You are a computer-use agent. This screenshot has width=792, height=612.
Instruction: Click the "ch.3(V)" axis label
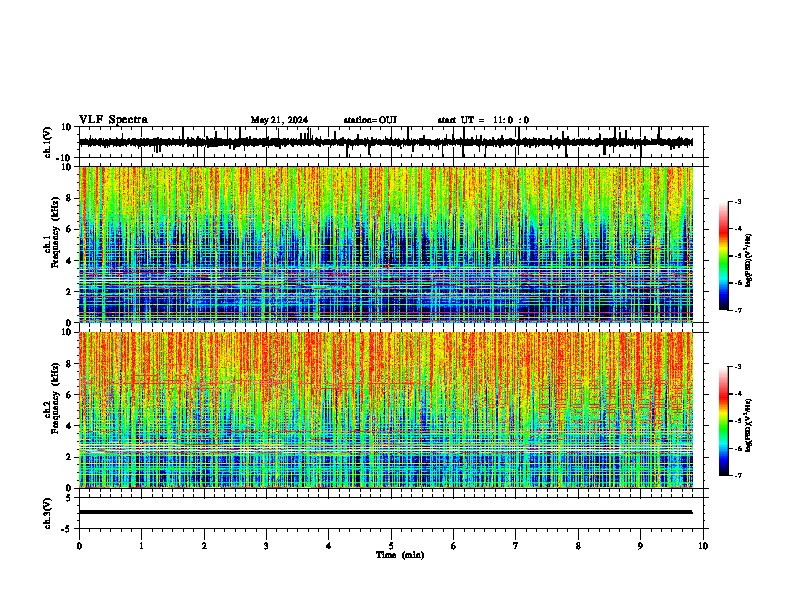(47, 513)
